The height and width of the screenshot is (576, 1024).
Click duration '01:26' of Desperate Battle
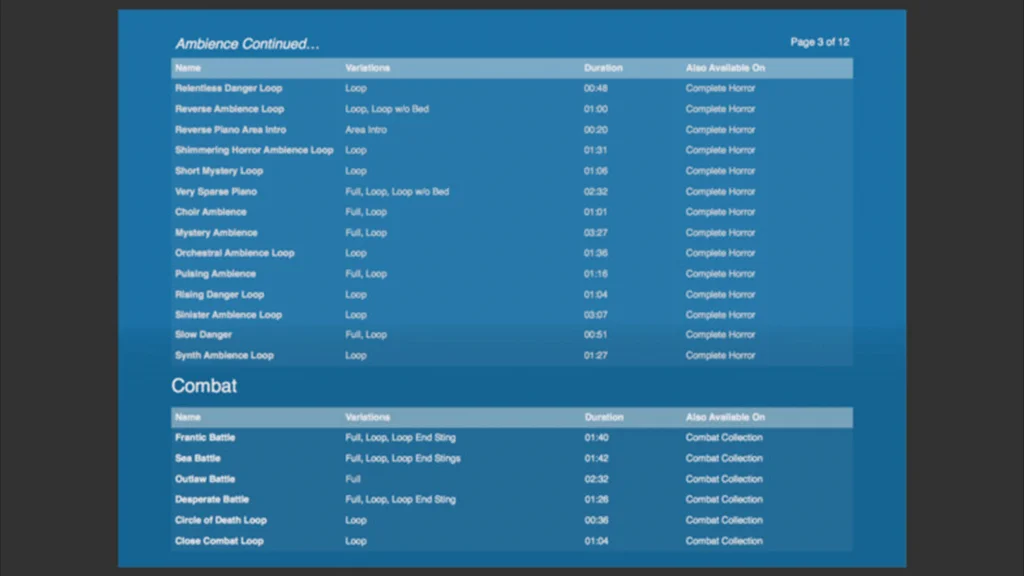coord(596,500)
